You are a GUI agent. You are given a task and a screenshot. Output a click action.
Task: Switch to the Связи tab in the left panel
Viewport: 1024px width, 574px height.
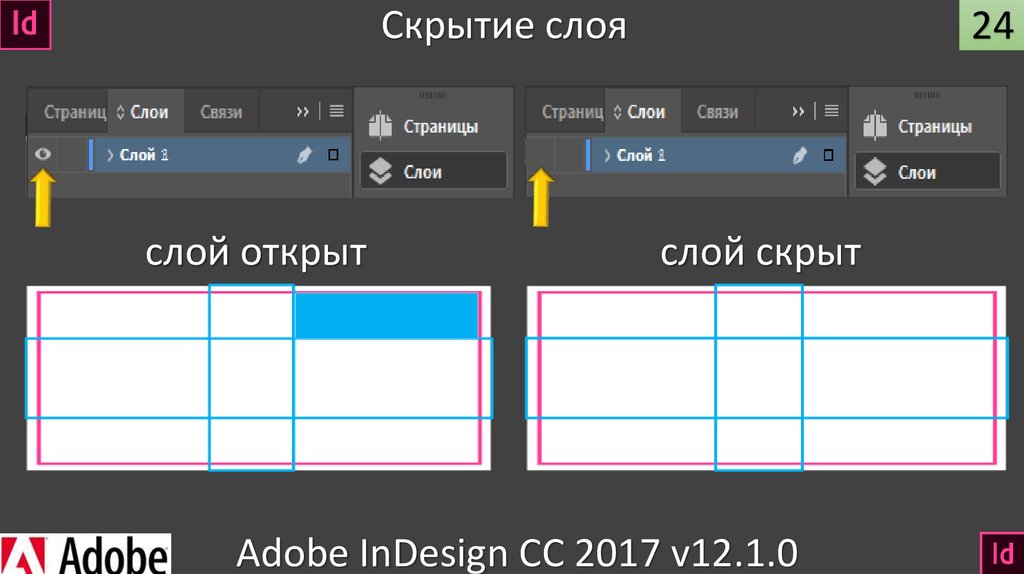coord(221,112)
